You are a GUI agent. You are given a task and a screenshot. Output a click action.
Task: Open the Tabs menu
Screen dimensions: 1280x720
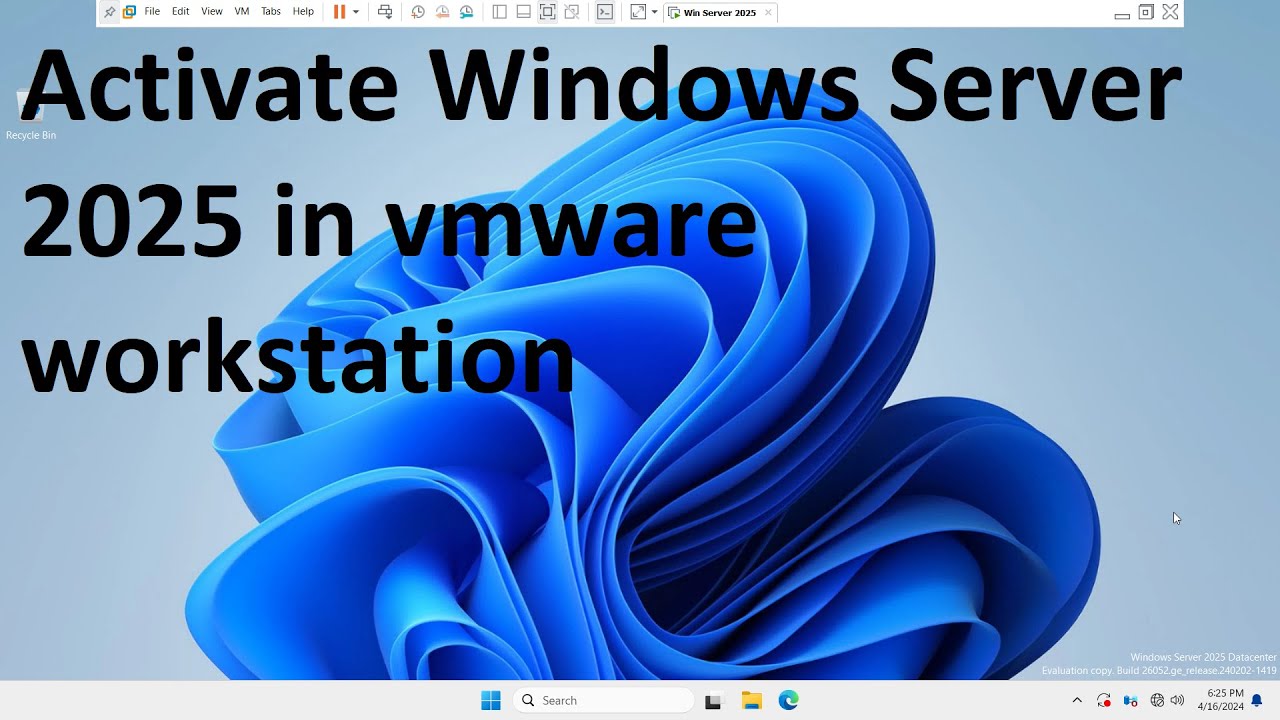click(271, 12)
